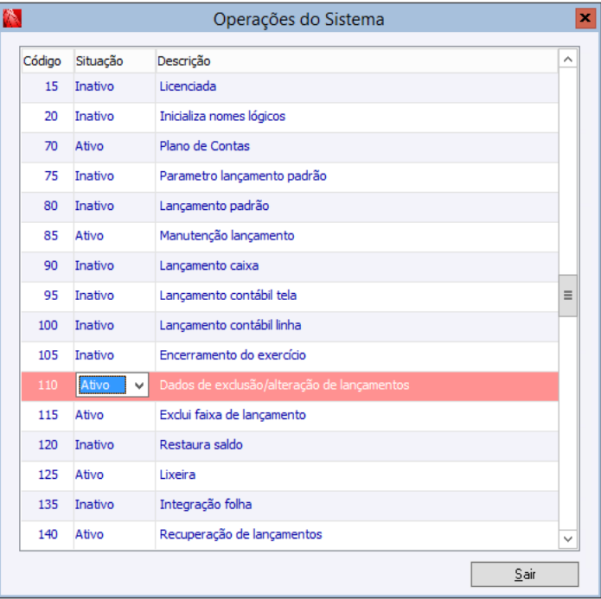Select the 'Licenciada' row description

point(188,87)
